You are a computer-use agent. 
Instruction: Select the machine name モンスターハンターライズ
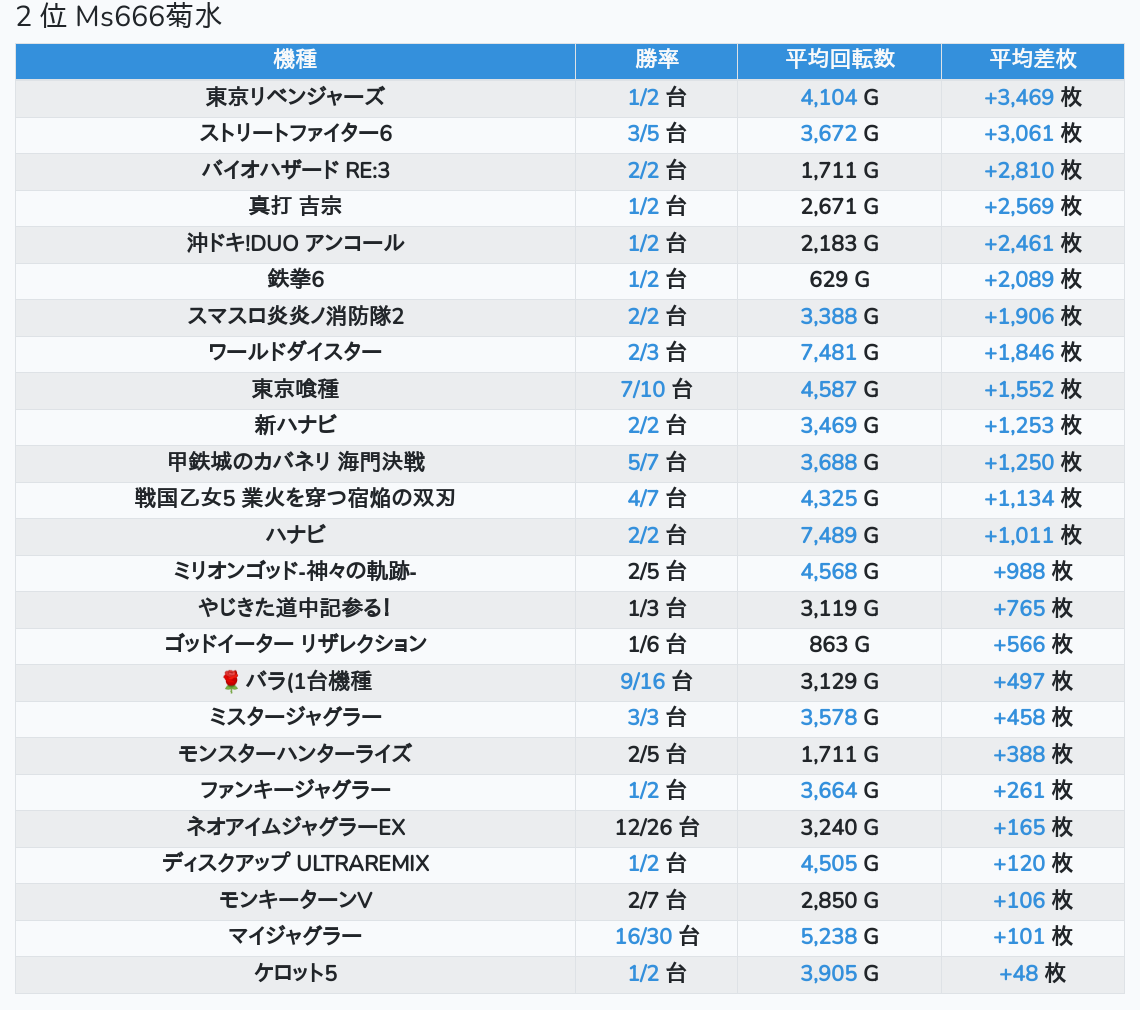tap(295, 754)
